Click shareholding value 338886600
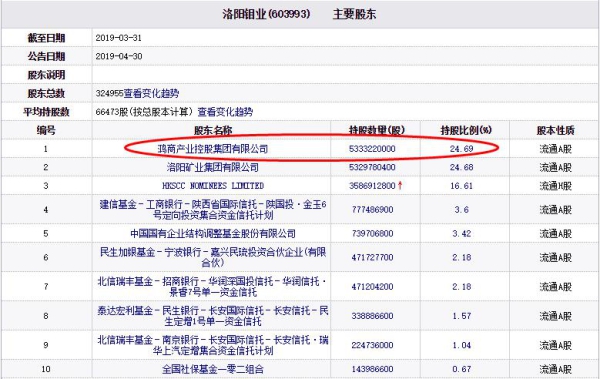Image resolution: width=600 pixels, height=379 pixels. [372, 316]
